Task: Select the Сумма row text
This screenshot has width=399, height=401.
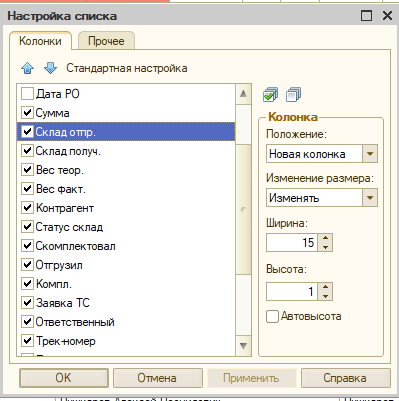Action: click(52, 113)
